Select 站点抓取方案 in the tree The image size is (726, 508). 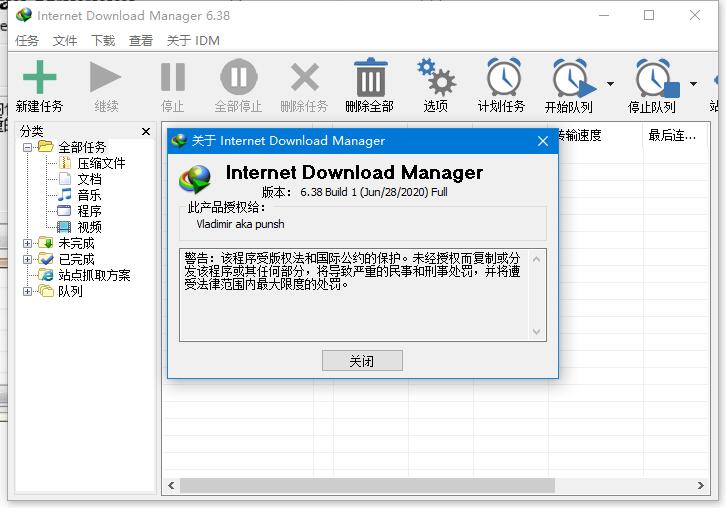coord(94,275)
